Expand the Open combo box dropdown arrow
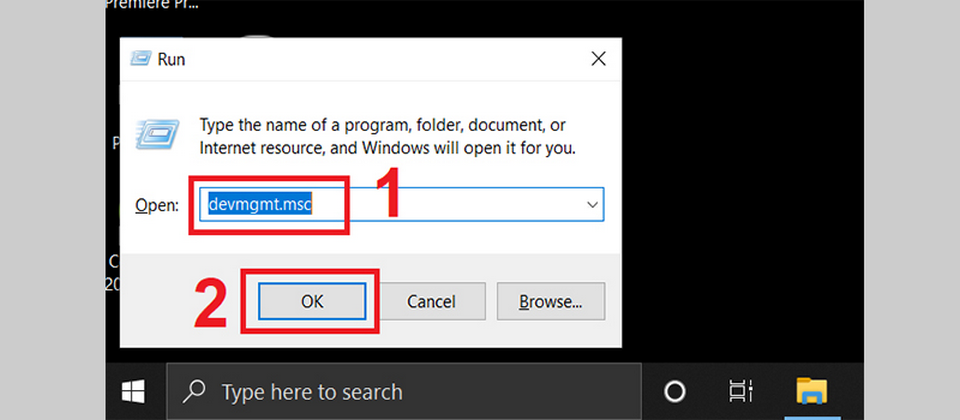Viewport: 960px width, 420px height. (x=593, y=205)
